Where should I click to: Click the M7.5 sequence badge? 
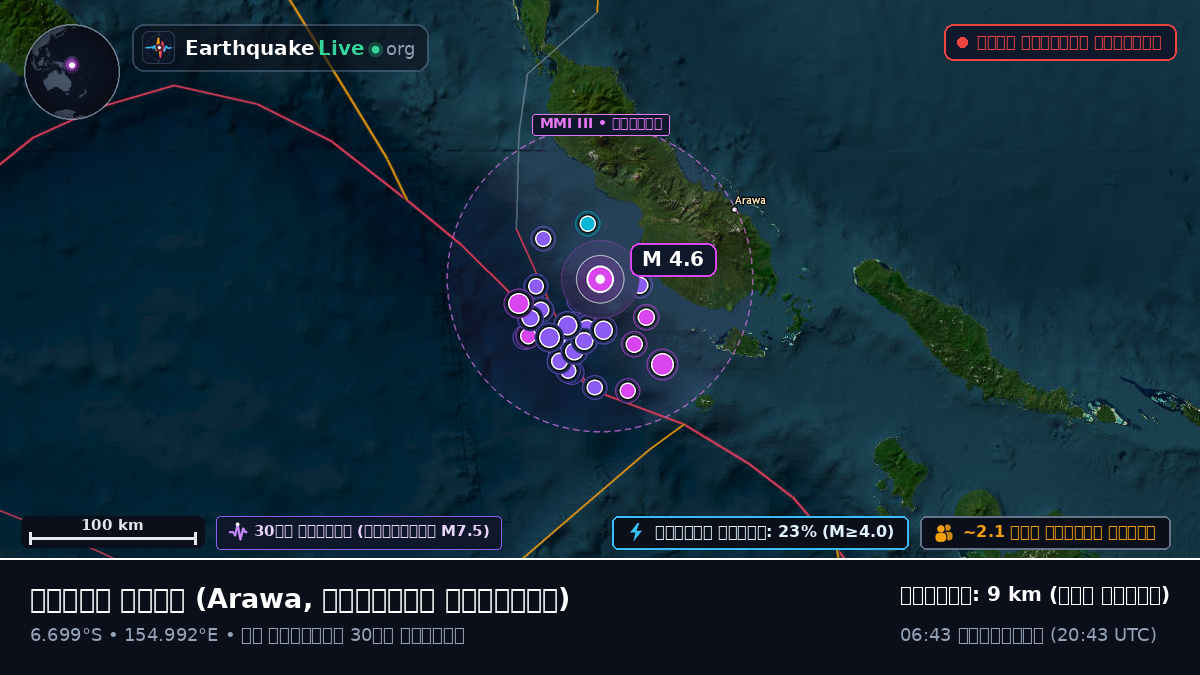[x=359, y=532]
